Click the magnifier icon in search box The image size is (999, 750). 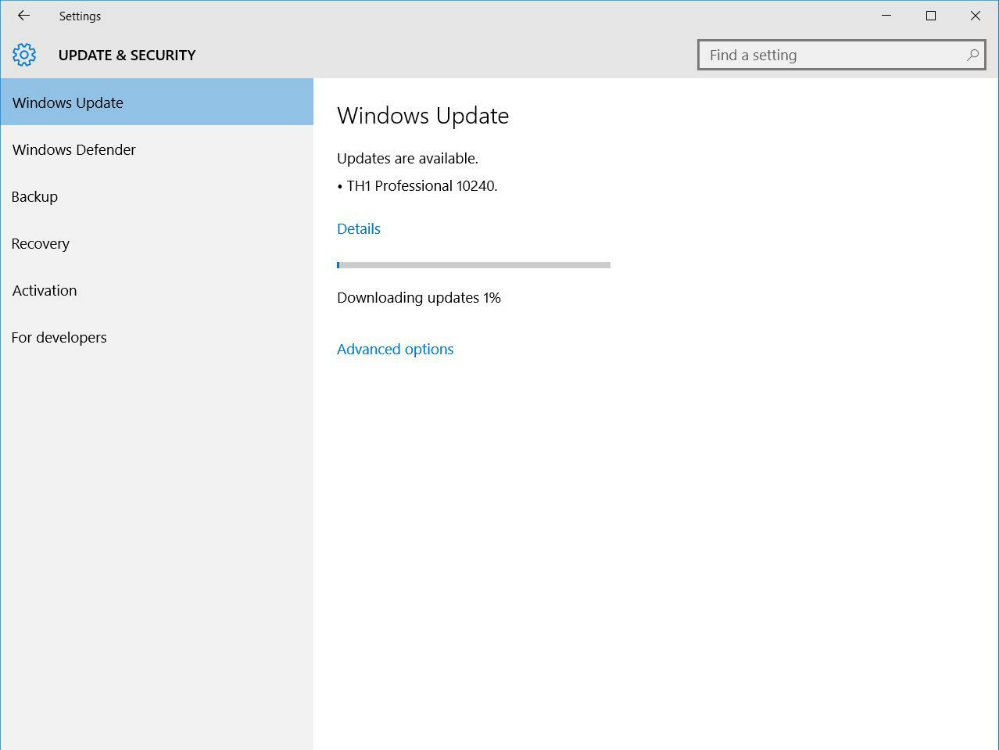(972, 55)
